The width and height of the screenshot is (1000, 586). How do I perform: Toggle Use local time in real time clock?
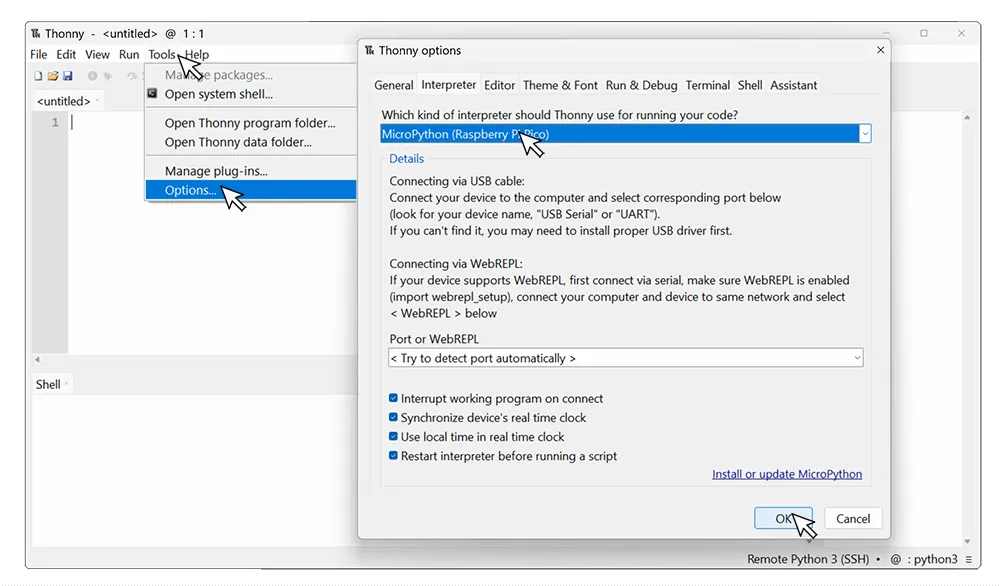click(394, 437)
